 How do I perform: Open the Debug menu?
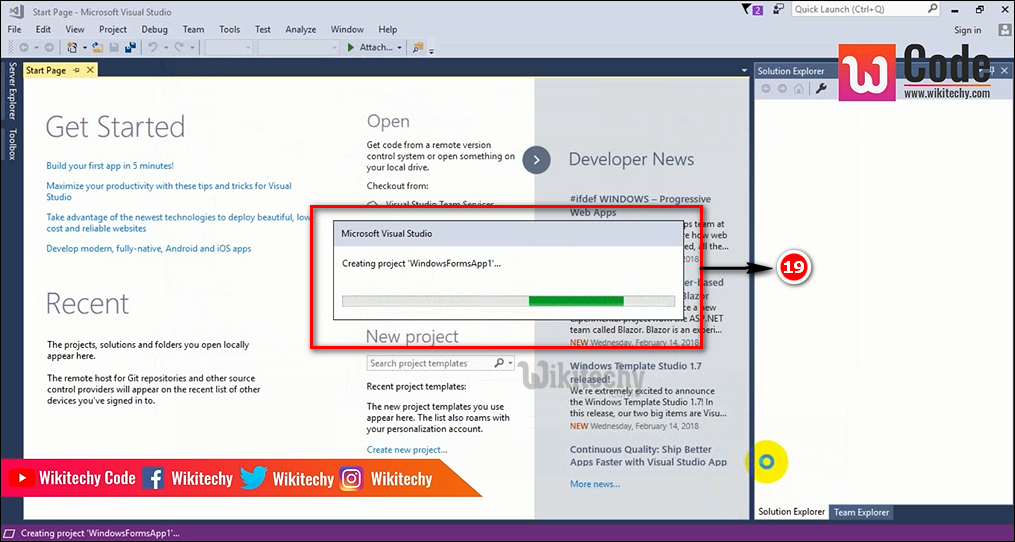(x=154, y=29)
